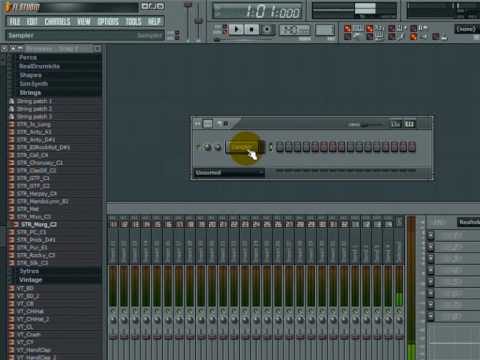Start playback with the Play button
480x360 pixels.
coord(236,30)
